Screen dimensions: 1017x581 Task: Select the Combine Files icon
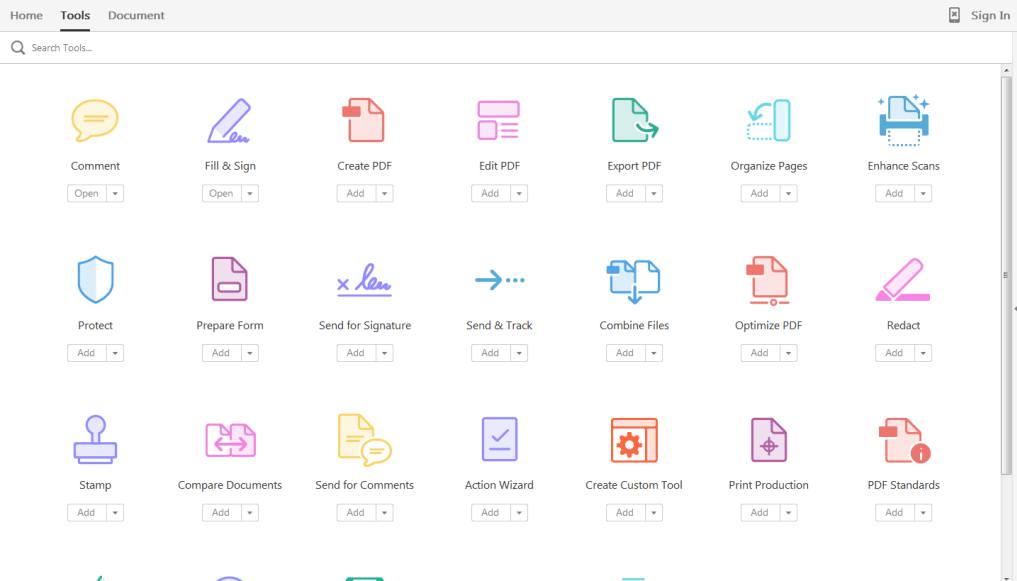click(634, 281)
